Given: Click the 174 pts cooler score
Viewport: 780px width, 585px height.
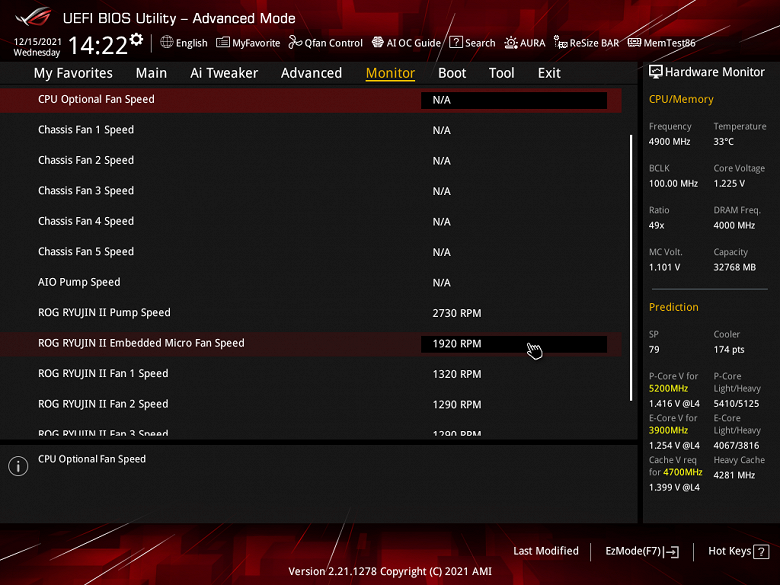Looking at the screenshot, I should click(729, 350).
